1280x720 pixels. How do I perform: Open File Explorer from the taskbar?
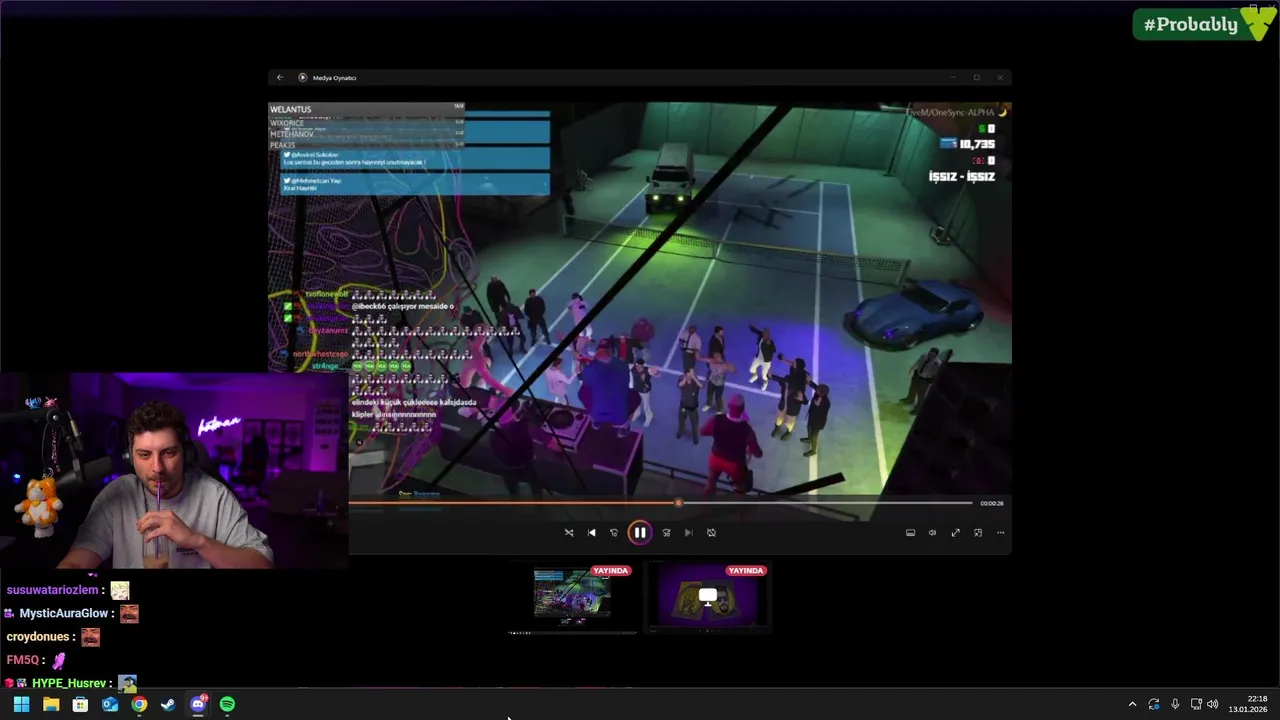pos(51,704)
